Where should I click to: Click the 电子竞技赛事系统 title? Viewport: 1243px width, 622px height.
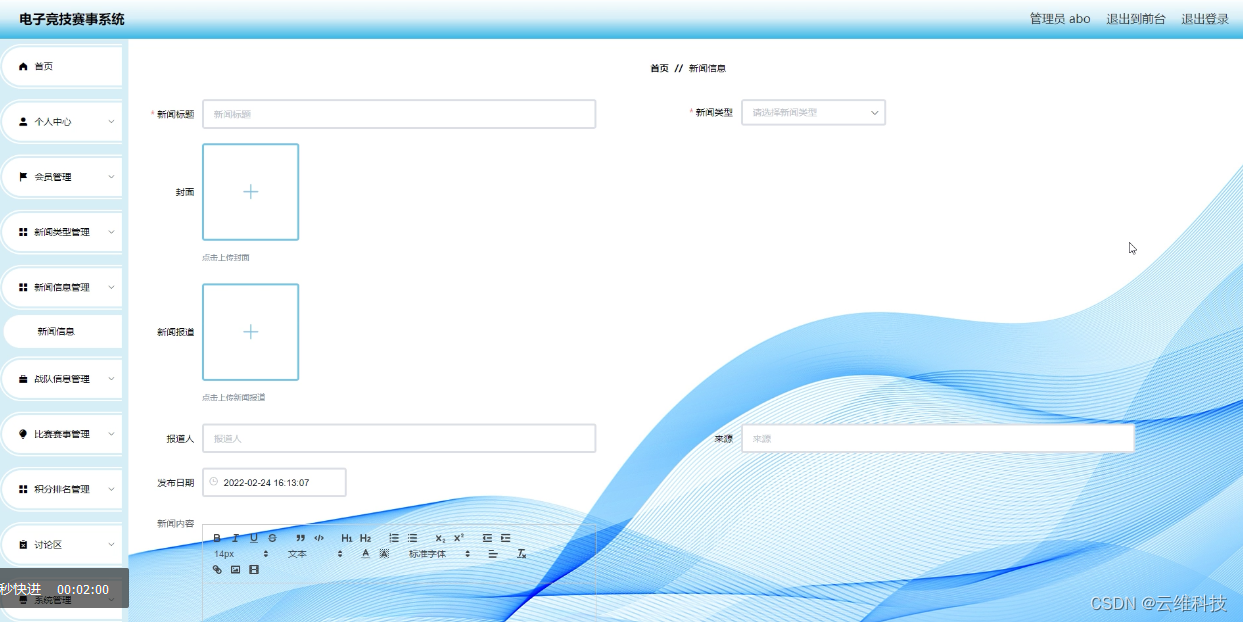tap(72, 19)
